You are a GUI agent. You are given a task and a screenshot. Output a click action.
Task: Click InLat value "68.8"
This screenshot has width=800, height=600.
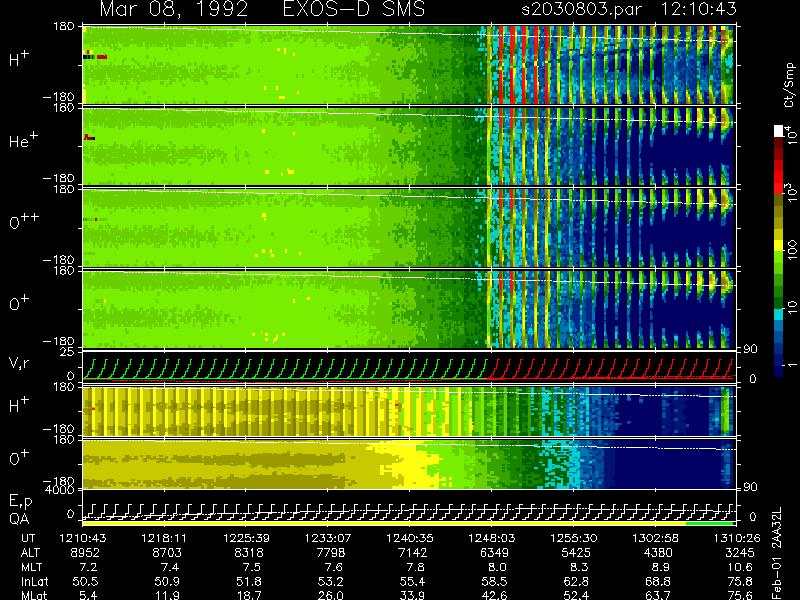pyautogui.click(x=657, y=581)
